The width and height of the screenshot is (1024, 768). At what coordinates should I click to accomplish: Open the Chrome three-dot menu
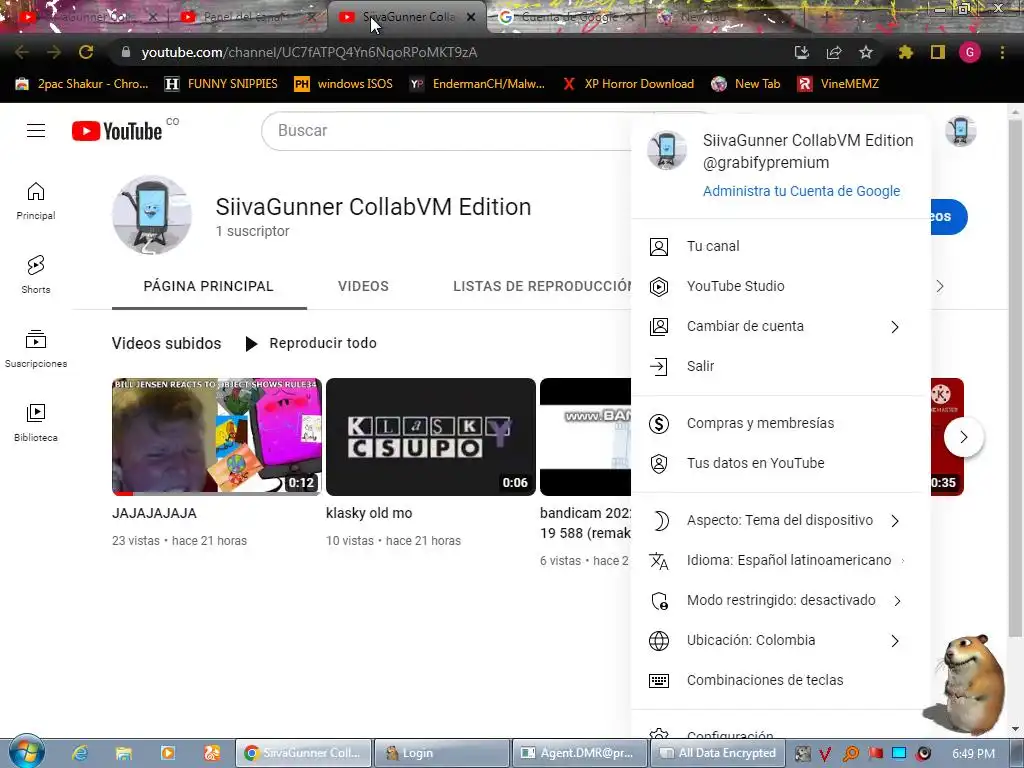coord(1002,52)
